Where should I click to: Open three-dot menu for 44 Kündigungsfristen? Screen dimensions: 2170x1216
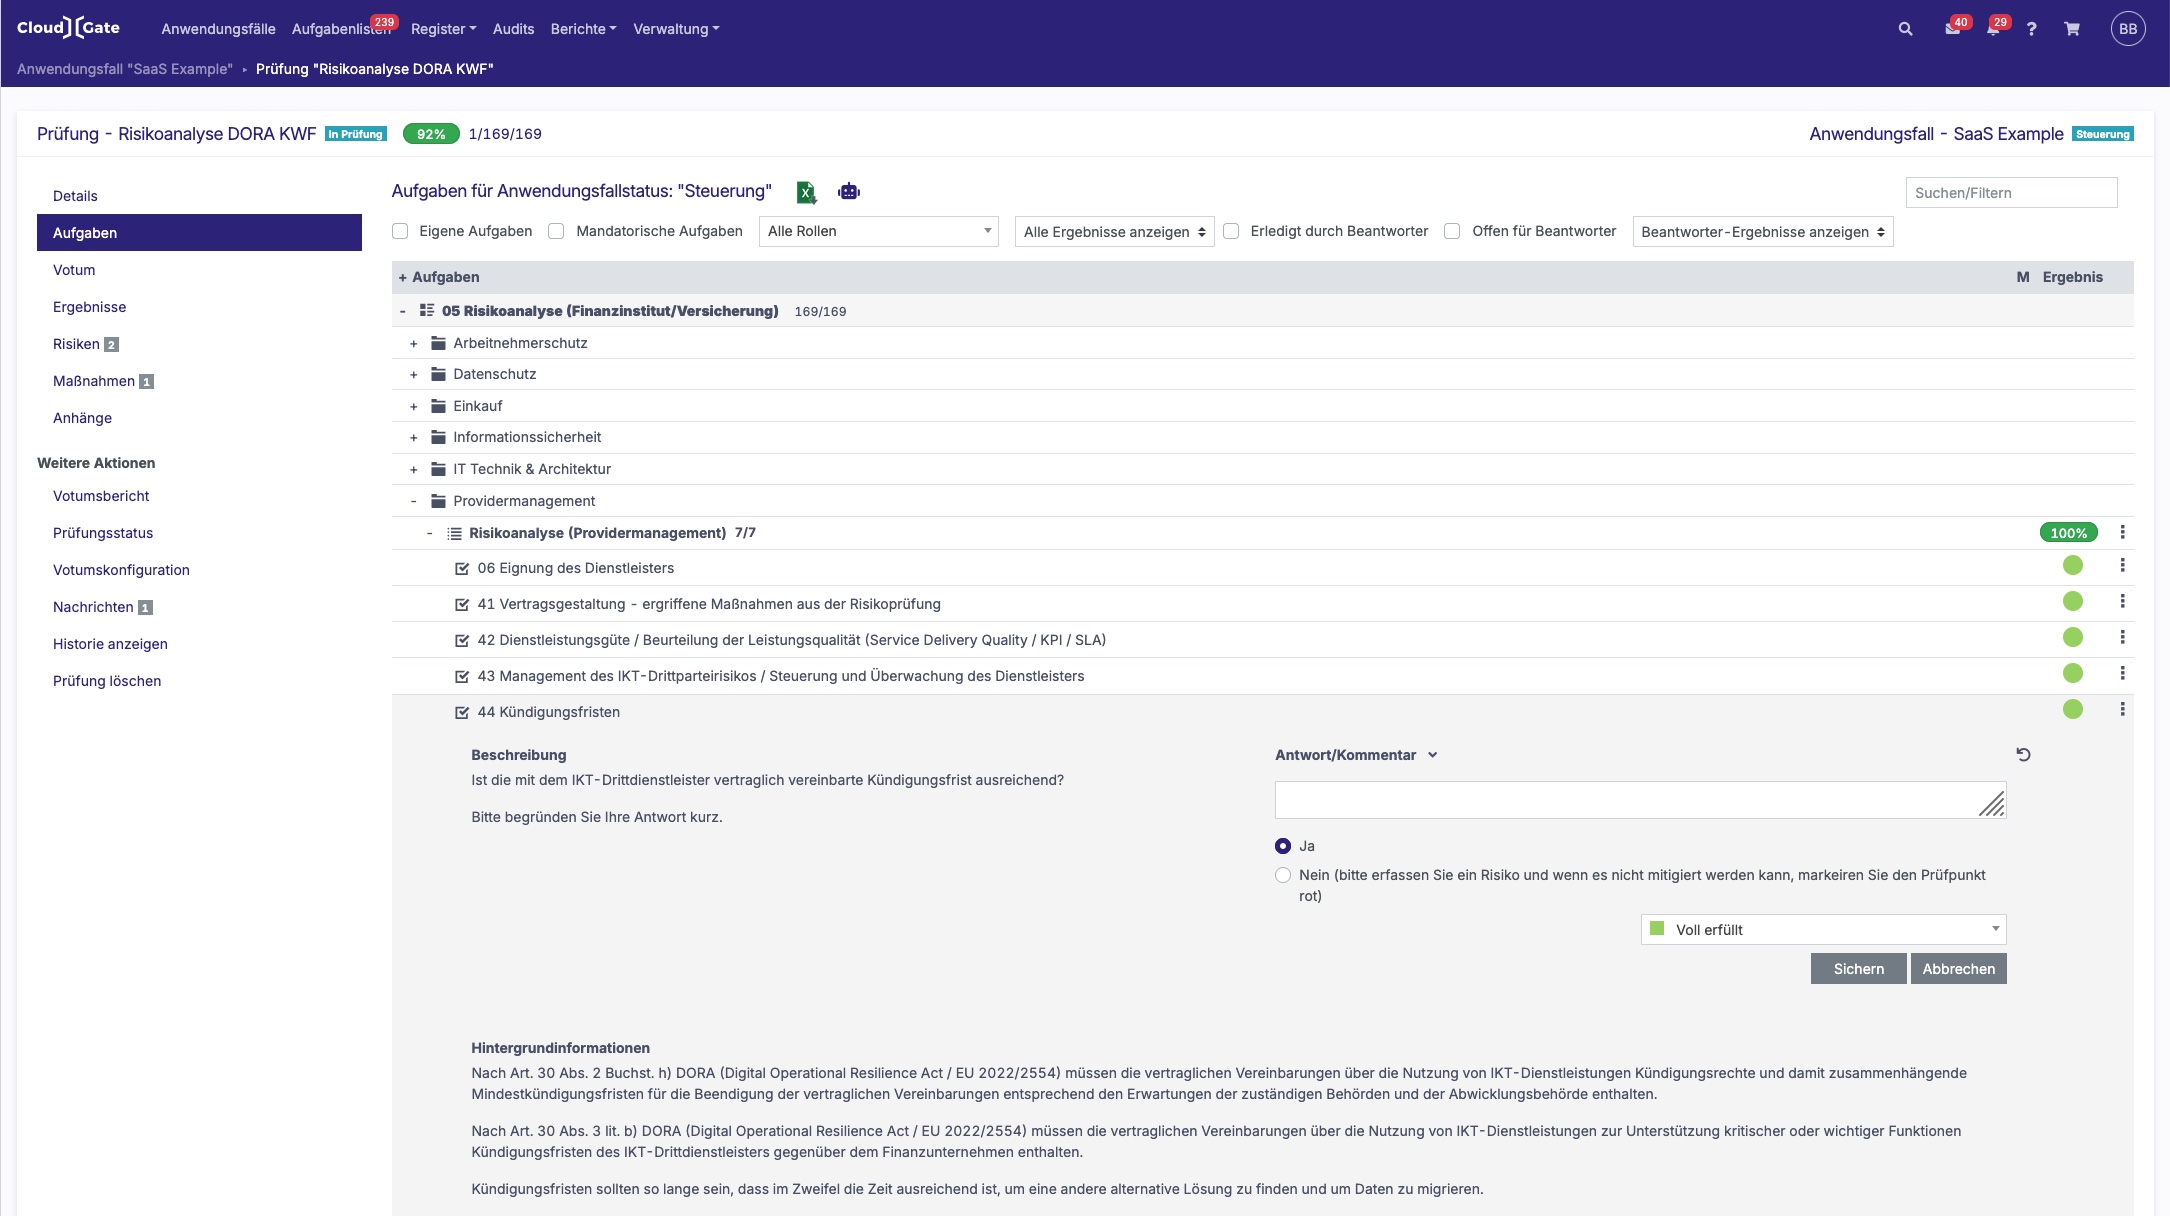tap(2122, 709)
